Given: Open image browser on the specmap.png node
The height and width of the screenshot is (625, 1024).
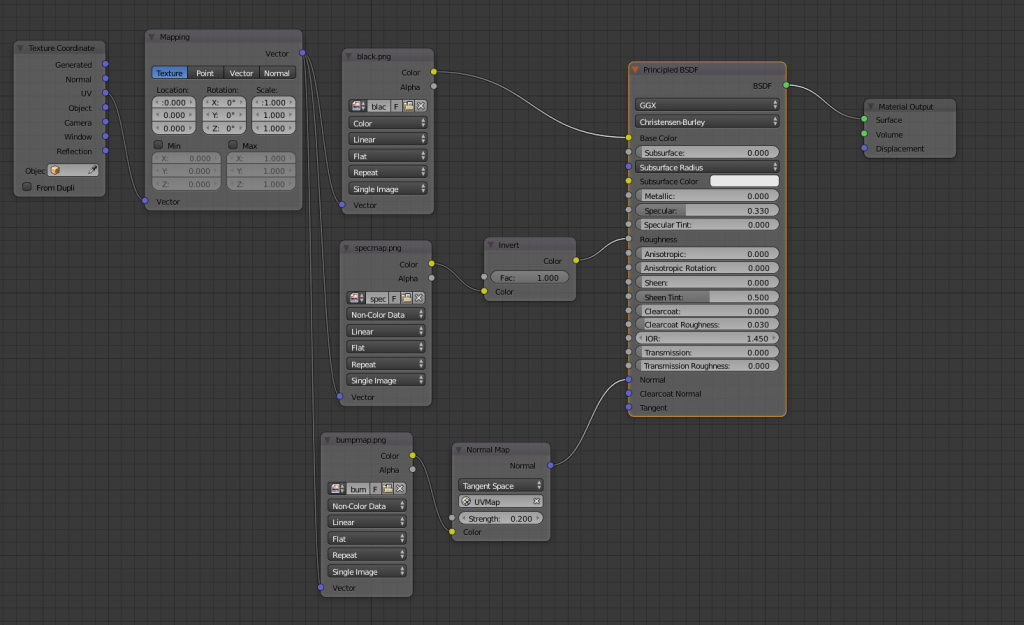Looking at the screenshot, I should [357, 298].
